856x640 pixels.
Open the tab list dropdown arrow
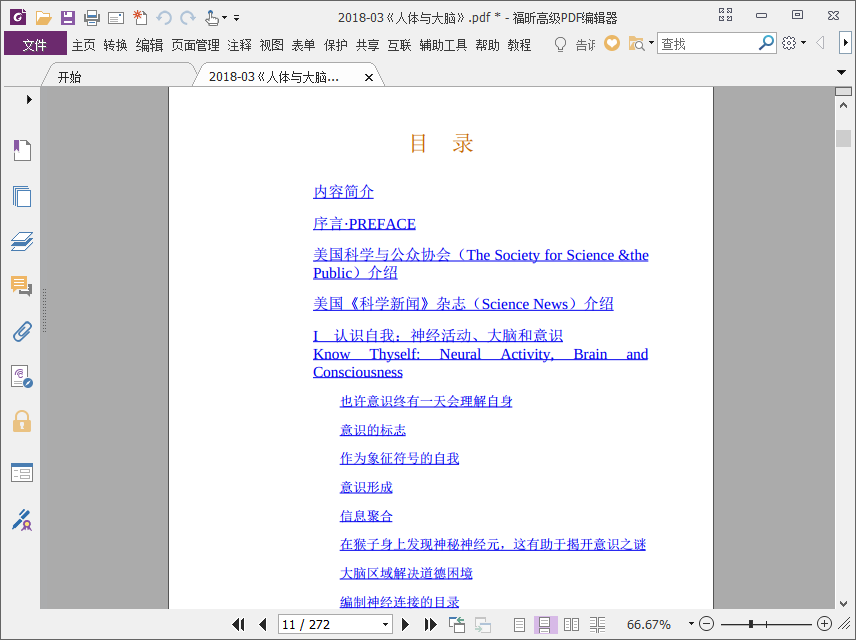click(x=841, y=72)
